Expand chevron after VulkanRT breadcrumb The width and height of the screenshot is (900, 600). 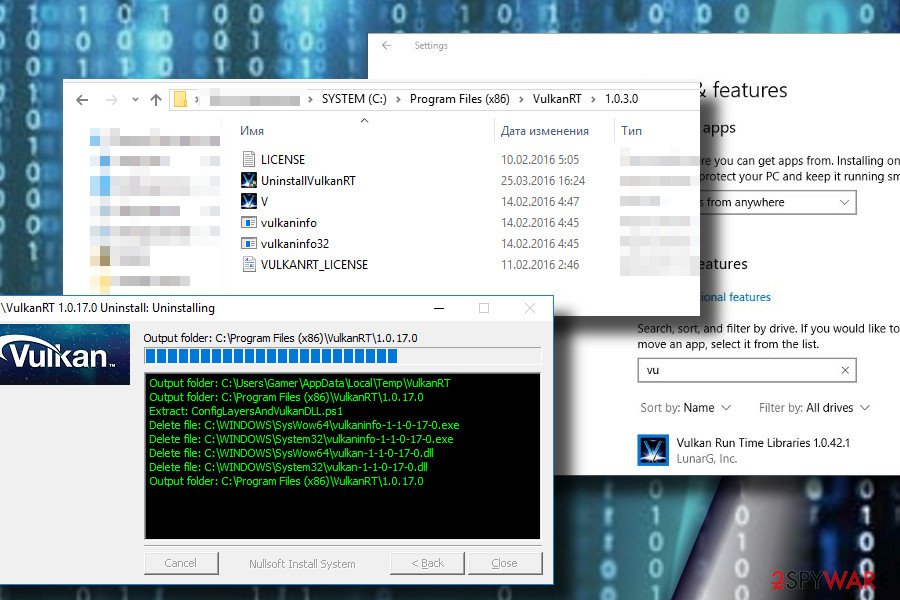(593, 99)
